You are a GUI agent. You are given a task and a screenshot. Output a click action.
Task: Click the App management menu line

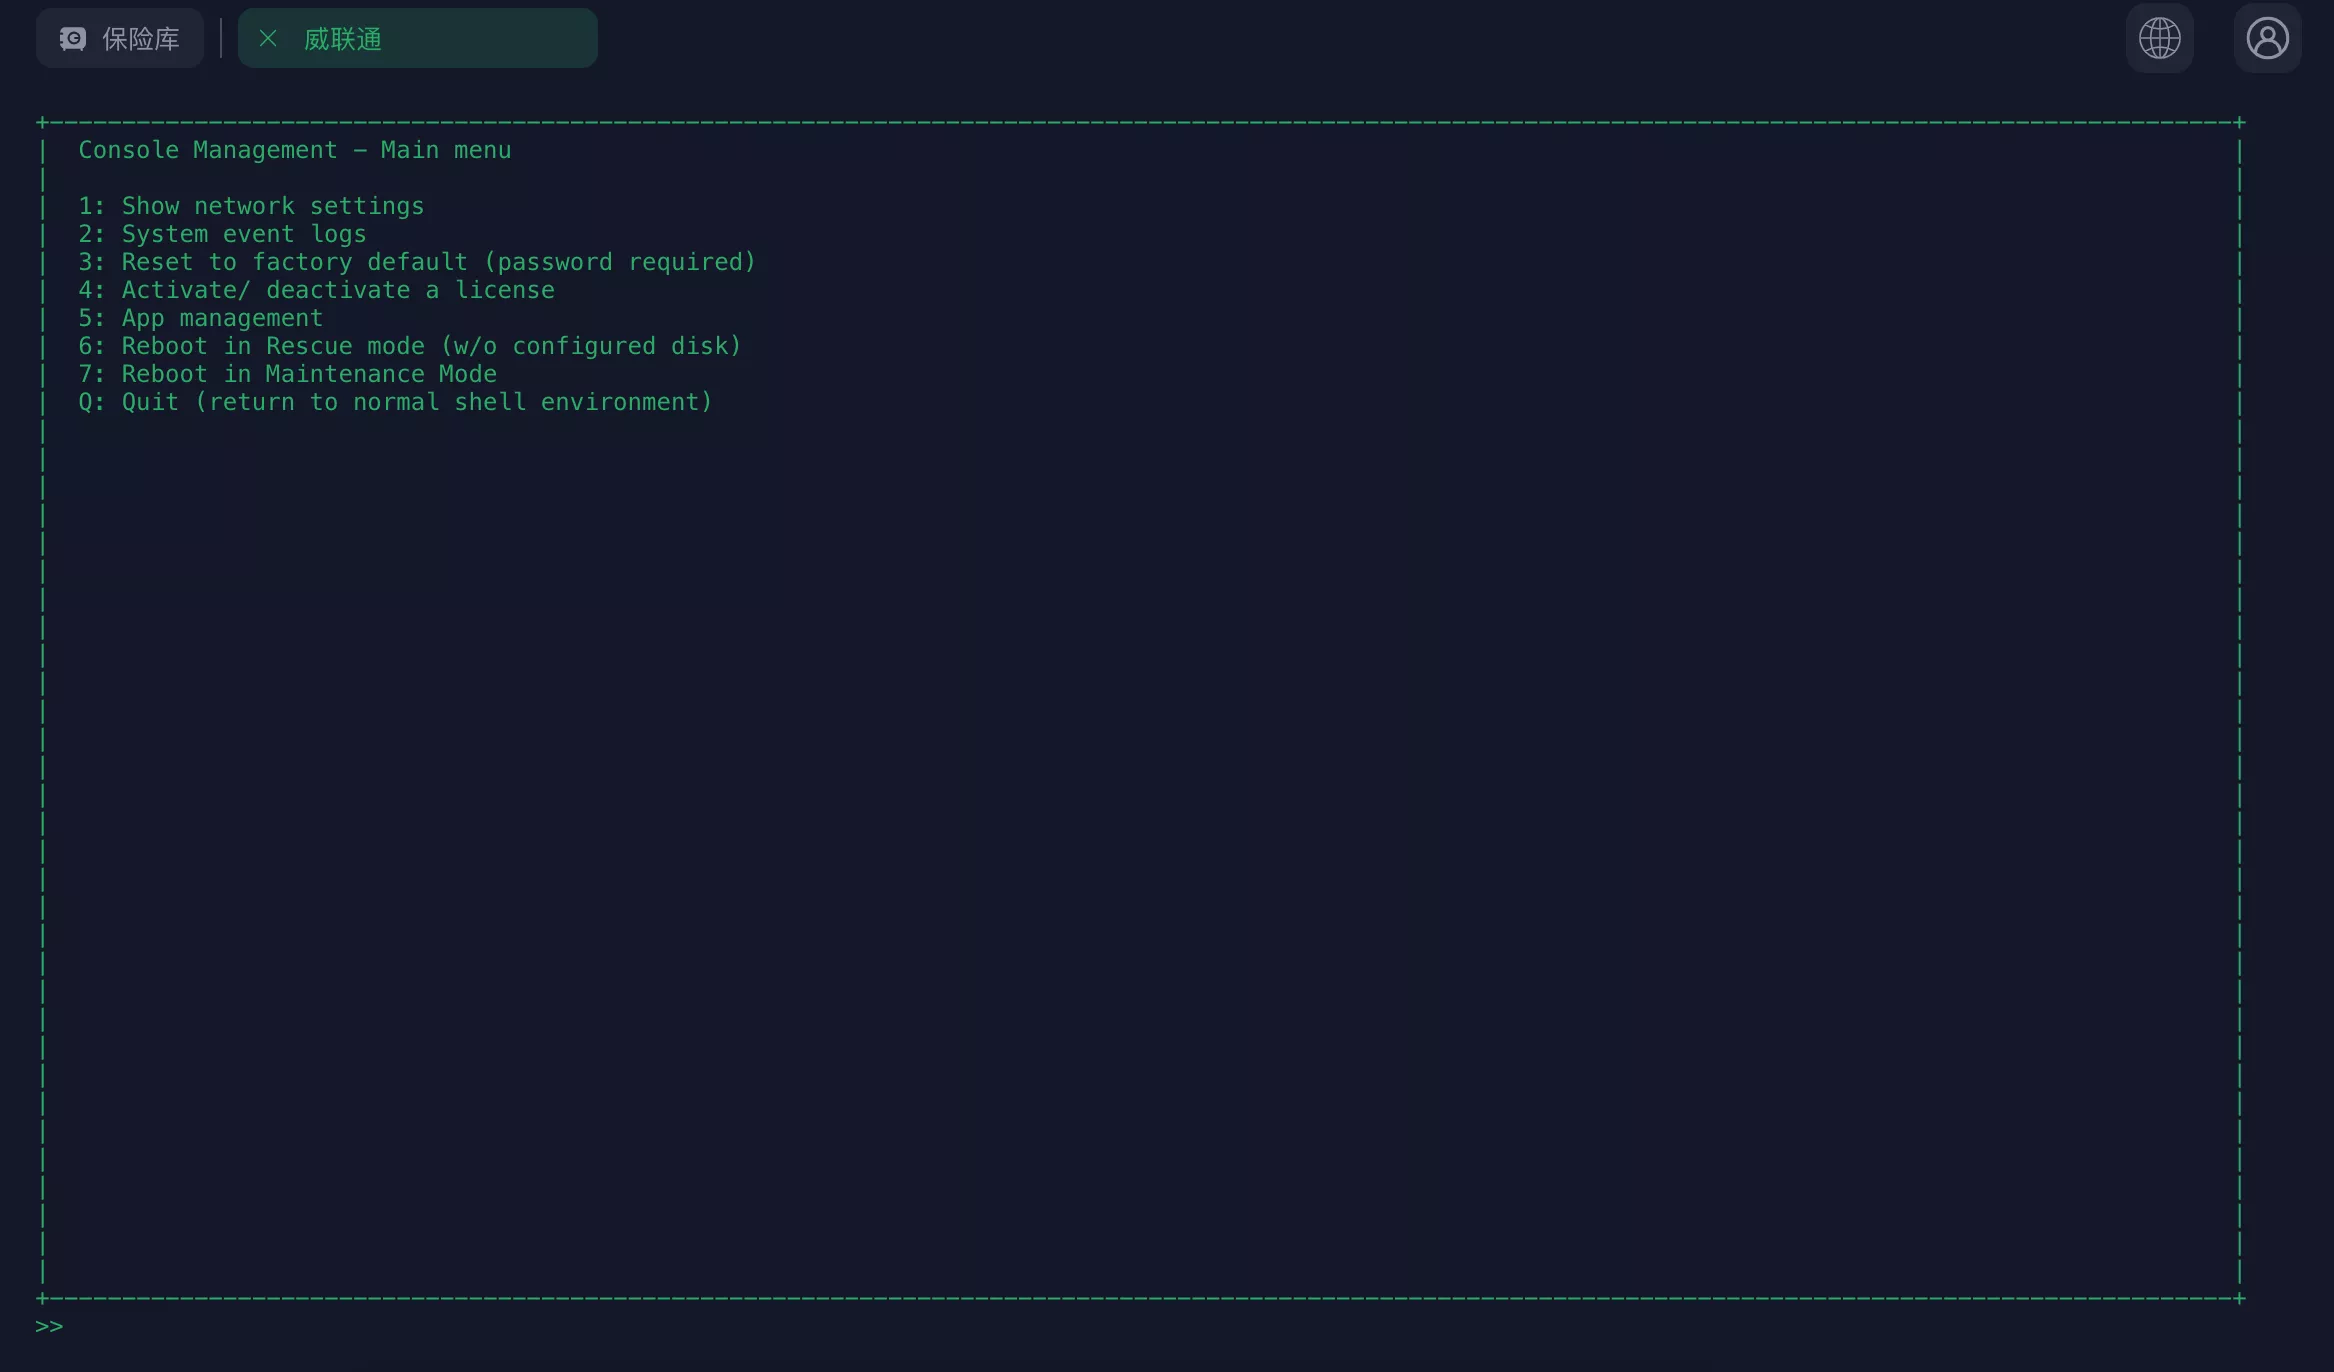point(222,318)
